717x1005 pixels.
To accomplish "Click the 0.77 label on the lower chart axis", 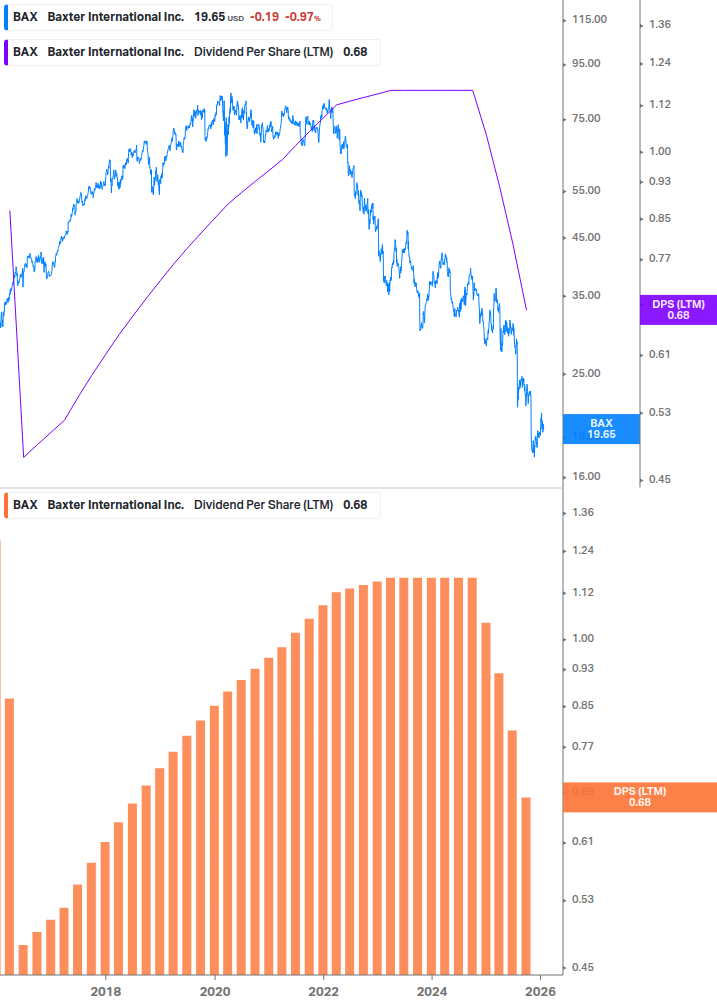I will point(583,746).
